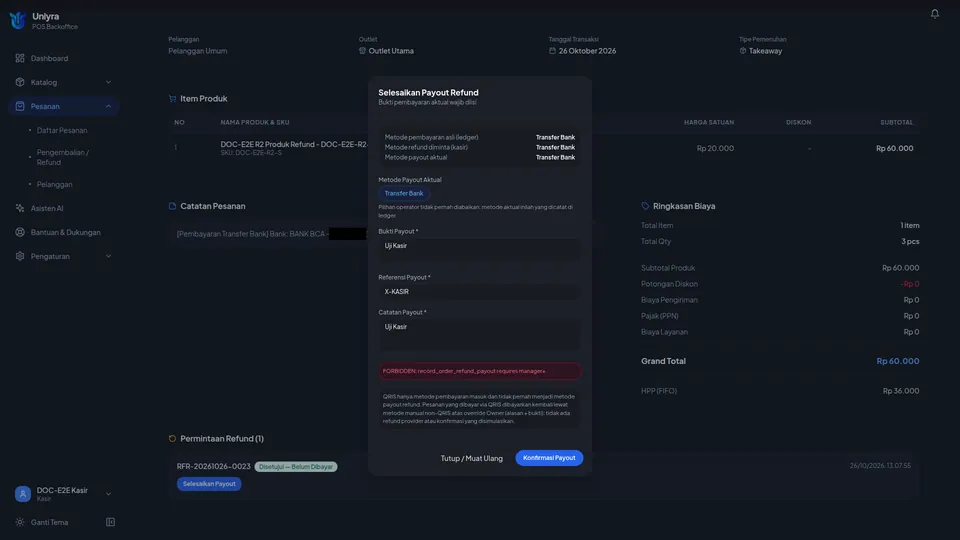Select the Transfer Bank payout method chip

click(x=404, y=193)
